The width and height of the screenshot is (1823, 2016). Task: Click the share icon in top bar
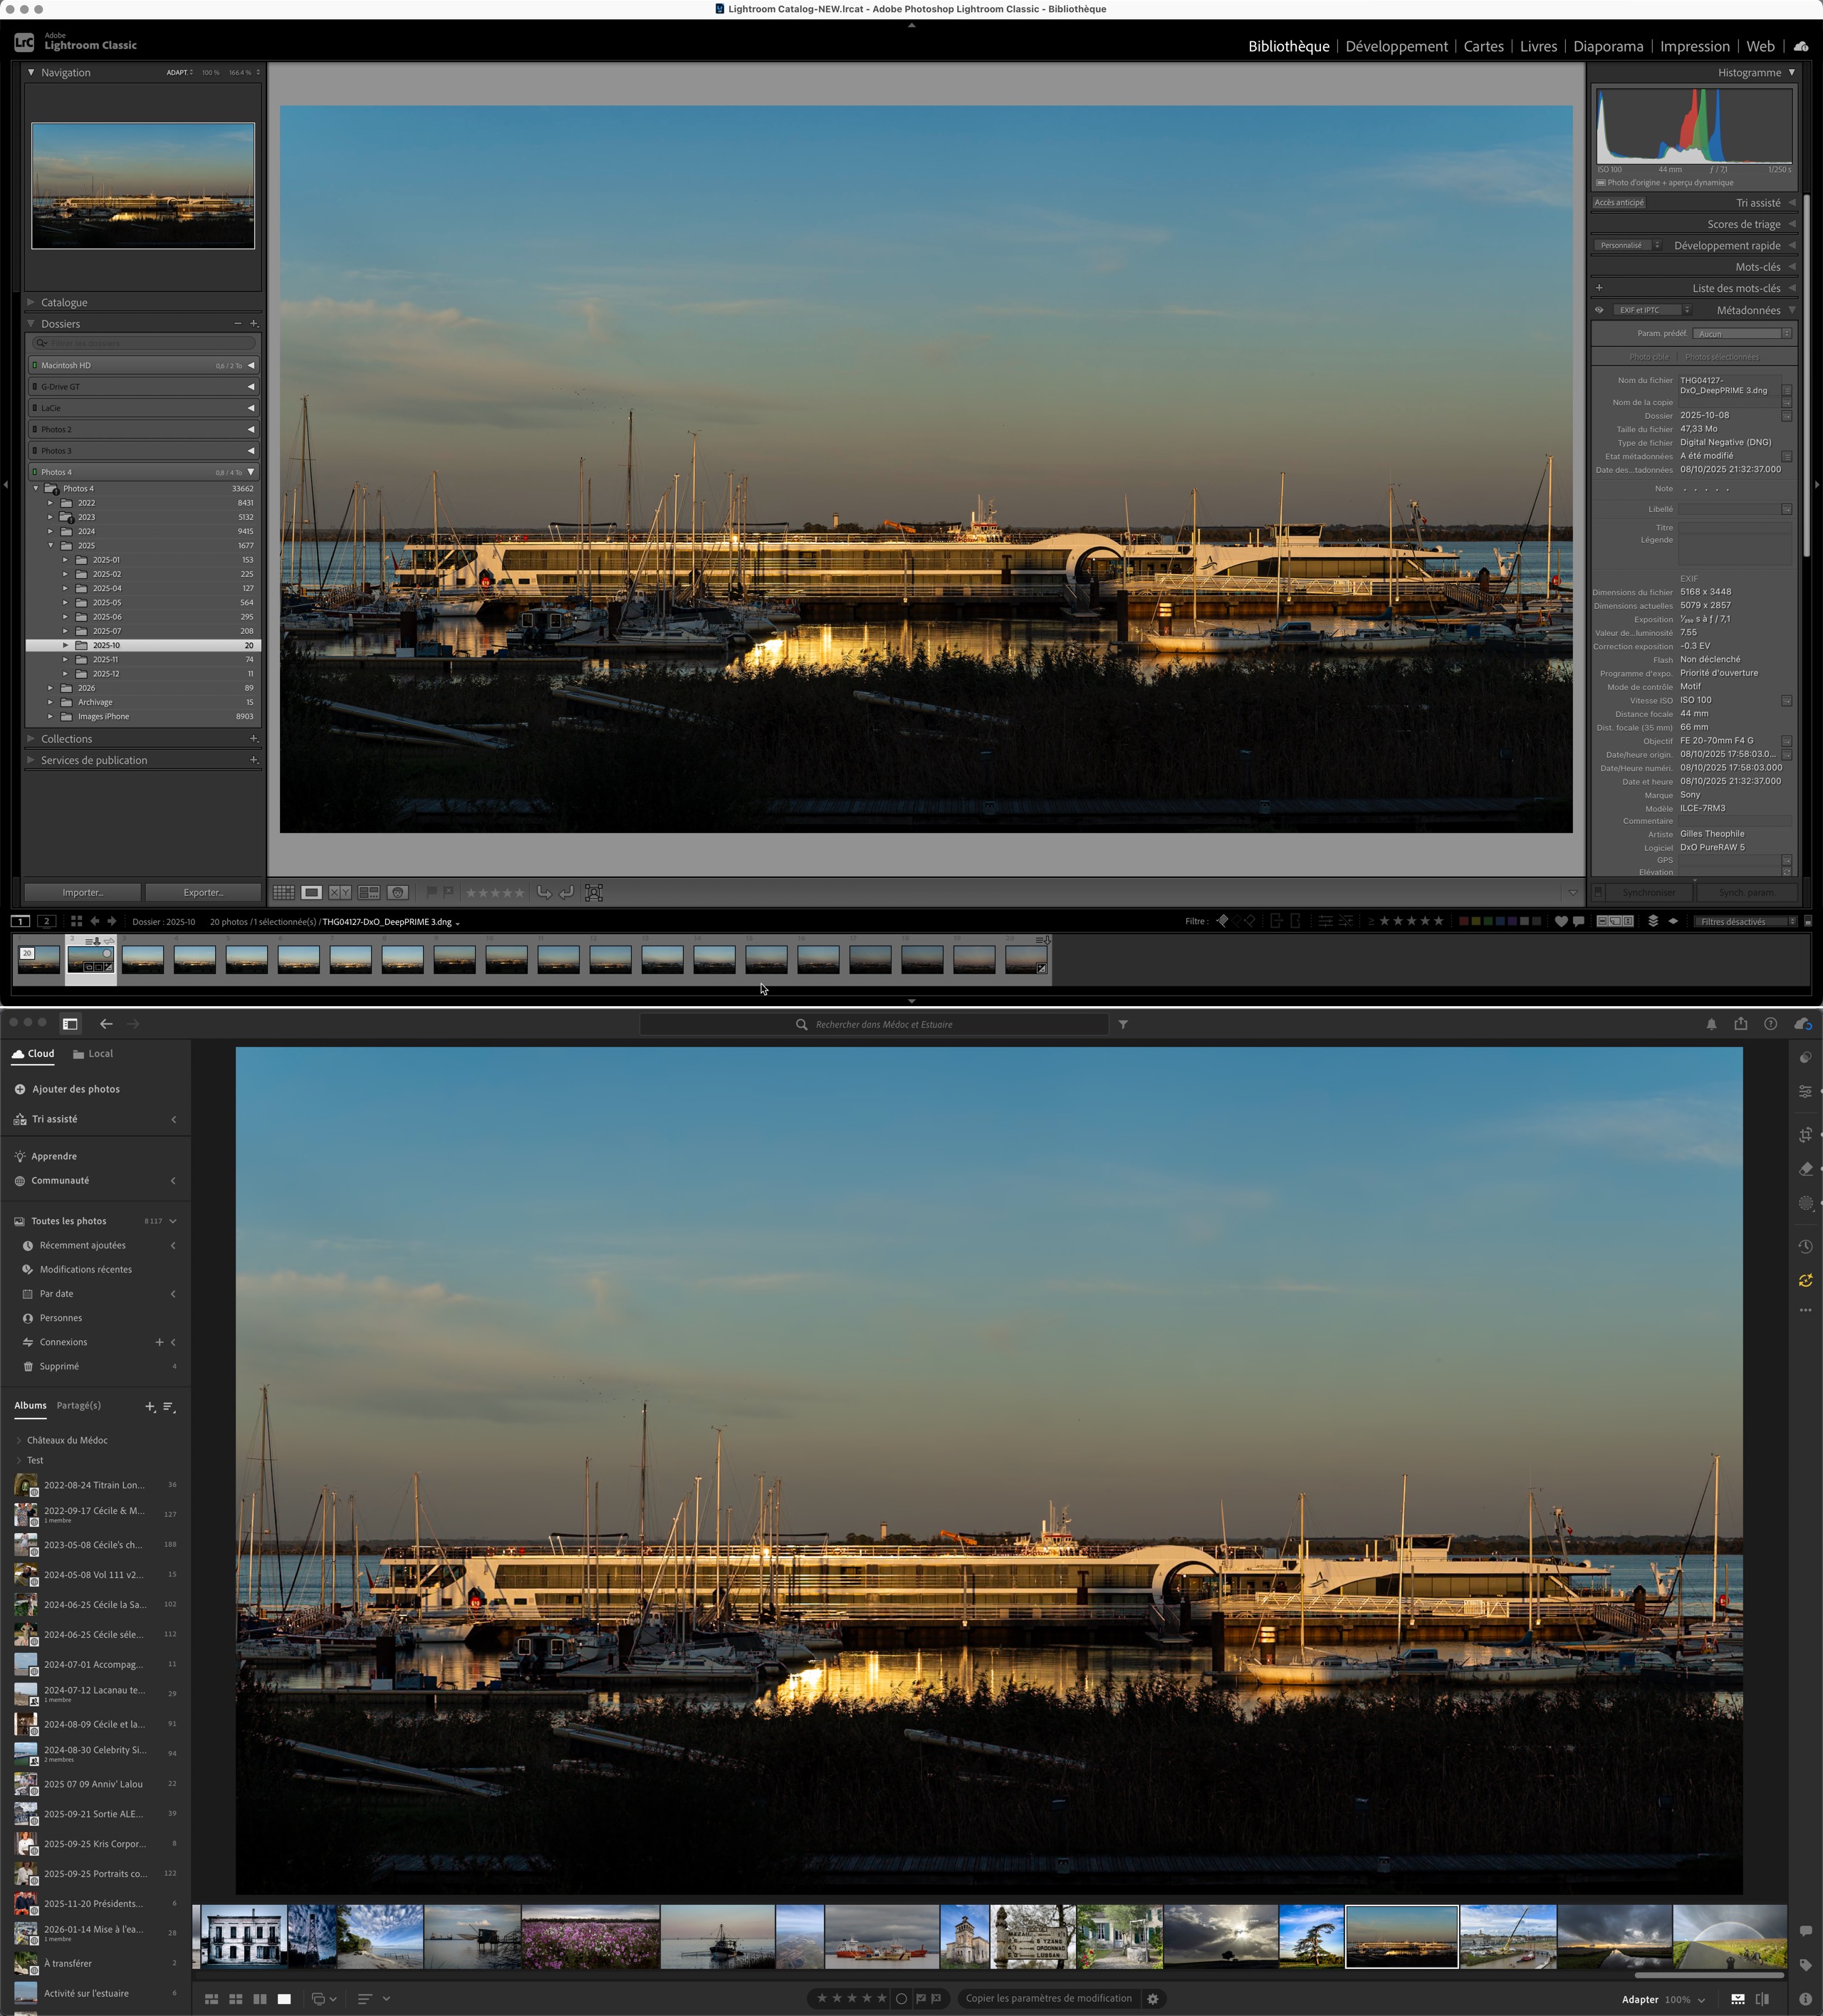coord(1741,1023)
